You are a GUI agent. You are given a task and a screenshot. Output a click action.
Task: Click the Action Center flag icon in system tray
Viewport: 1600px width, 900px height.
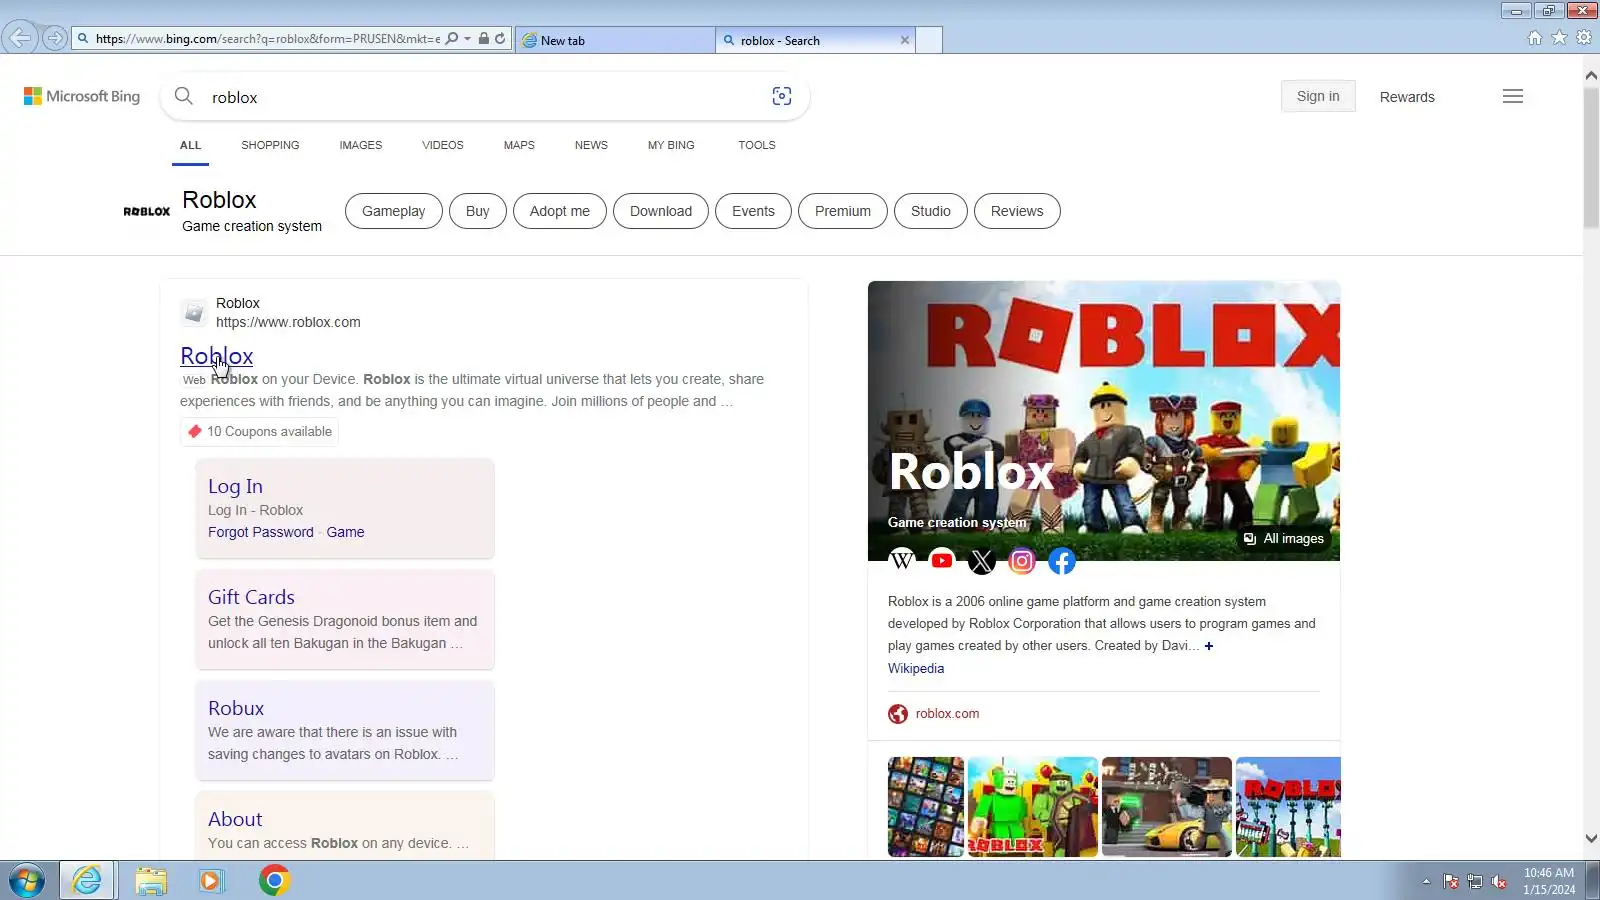[x=1451, y=881]
